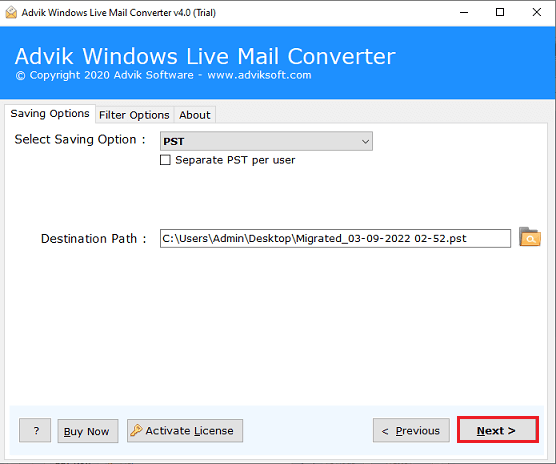556x464 pixels.
Task: Go back with the Previous button
Action: click(411, 431)
